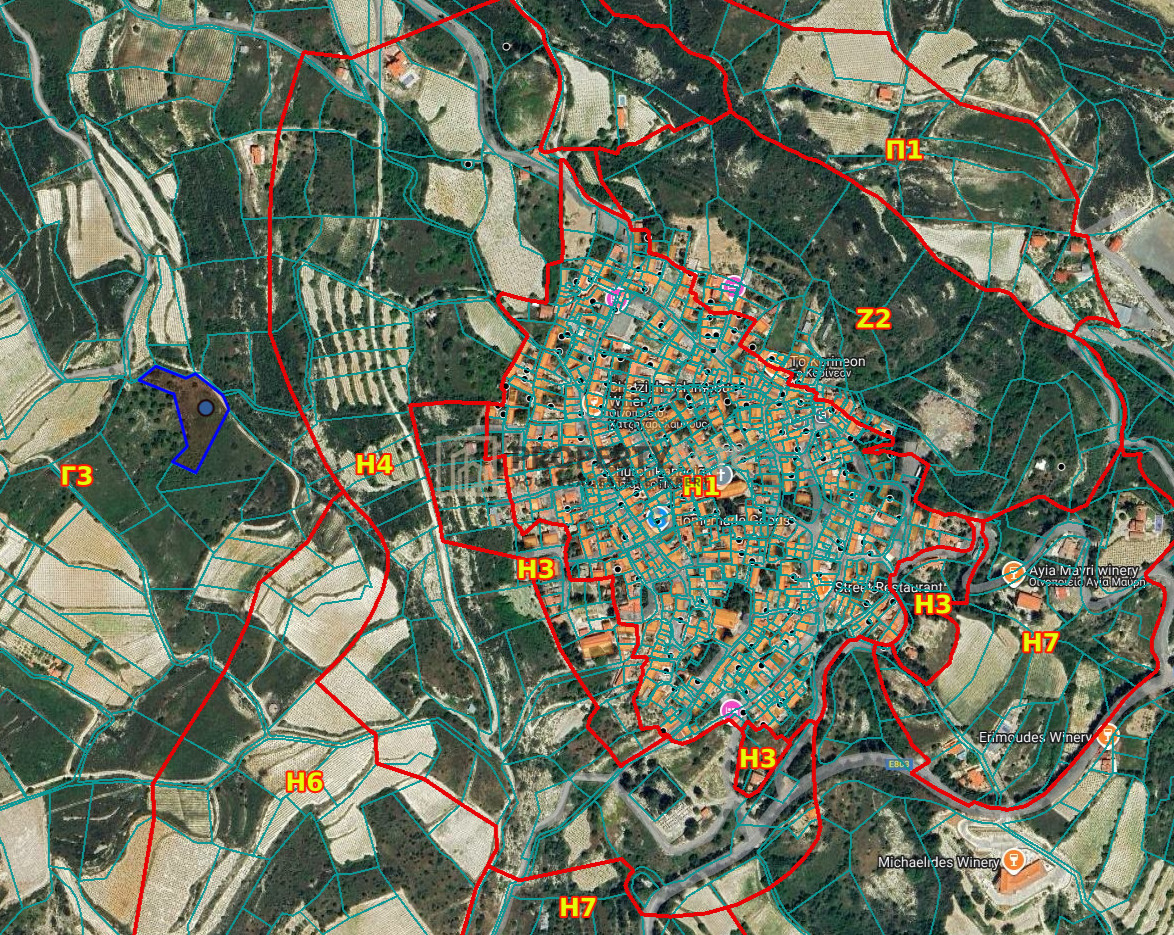Select the blue dot inside the blue-outlined parcel
This screenshot has width=1174, height=935.
point(205,408)
